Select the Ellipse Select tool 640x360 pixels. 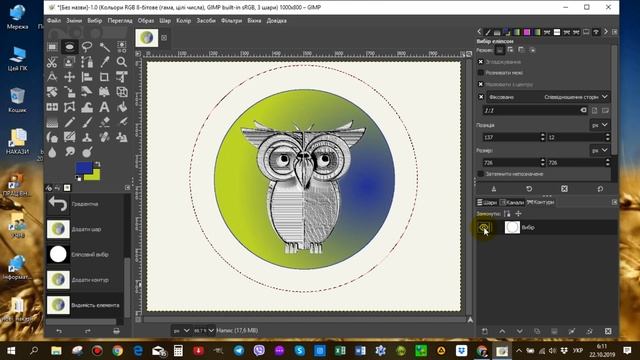(x=70, y=47)
